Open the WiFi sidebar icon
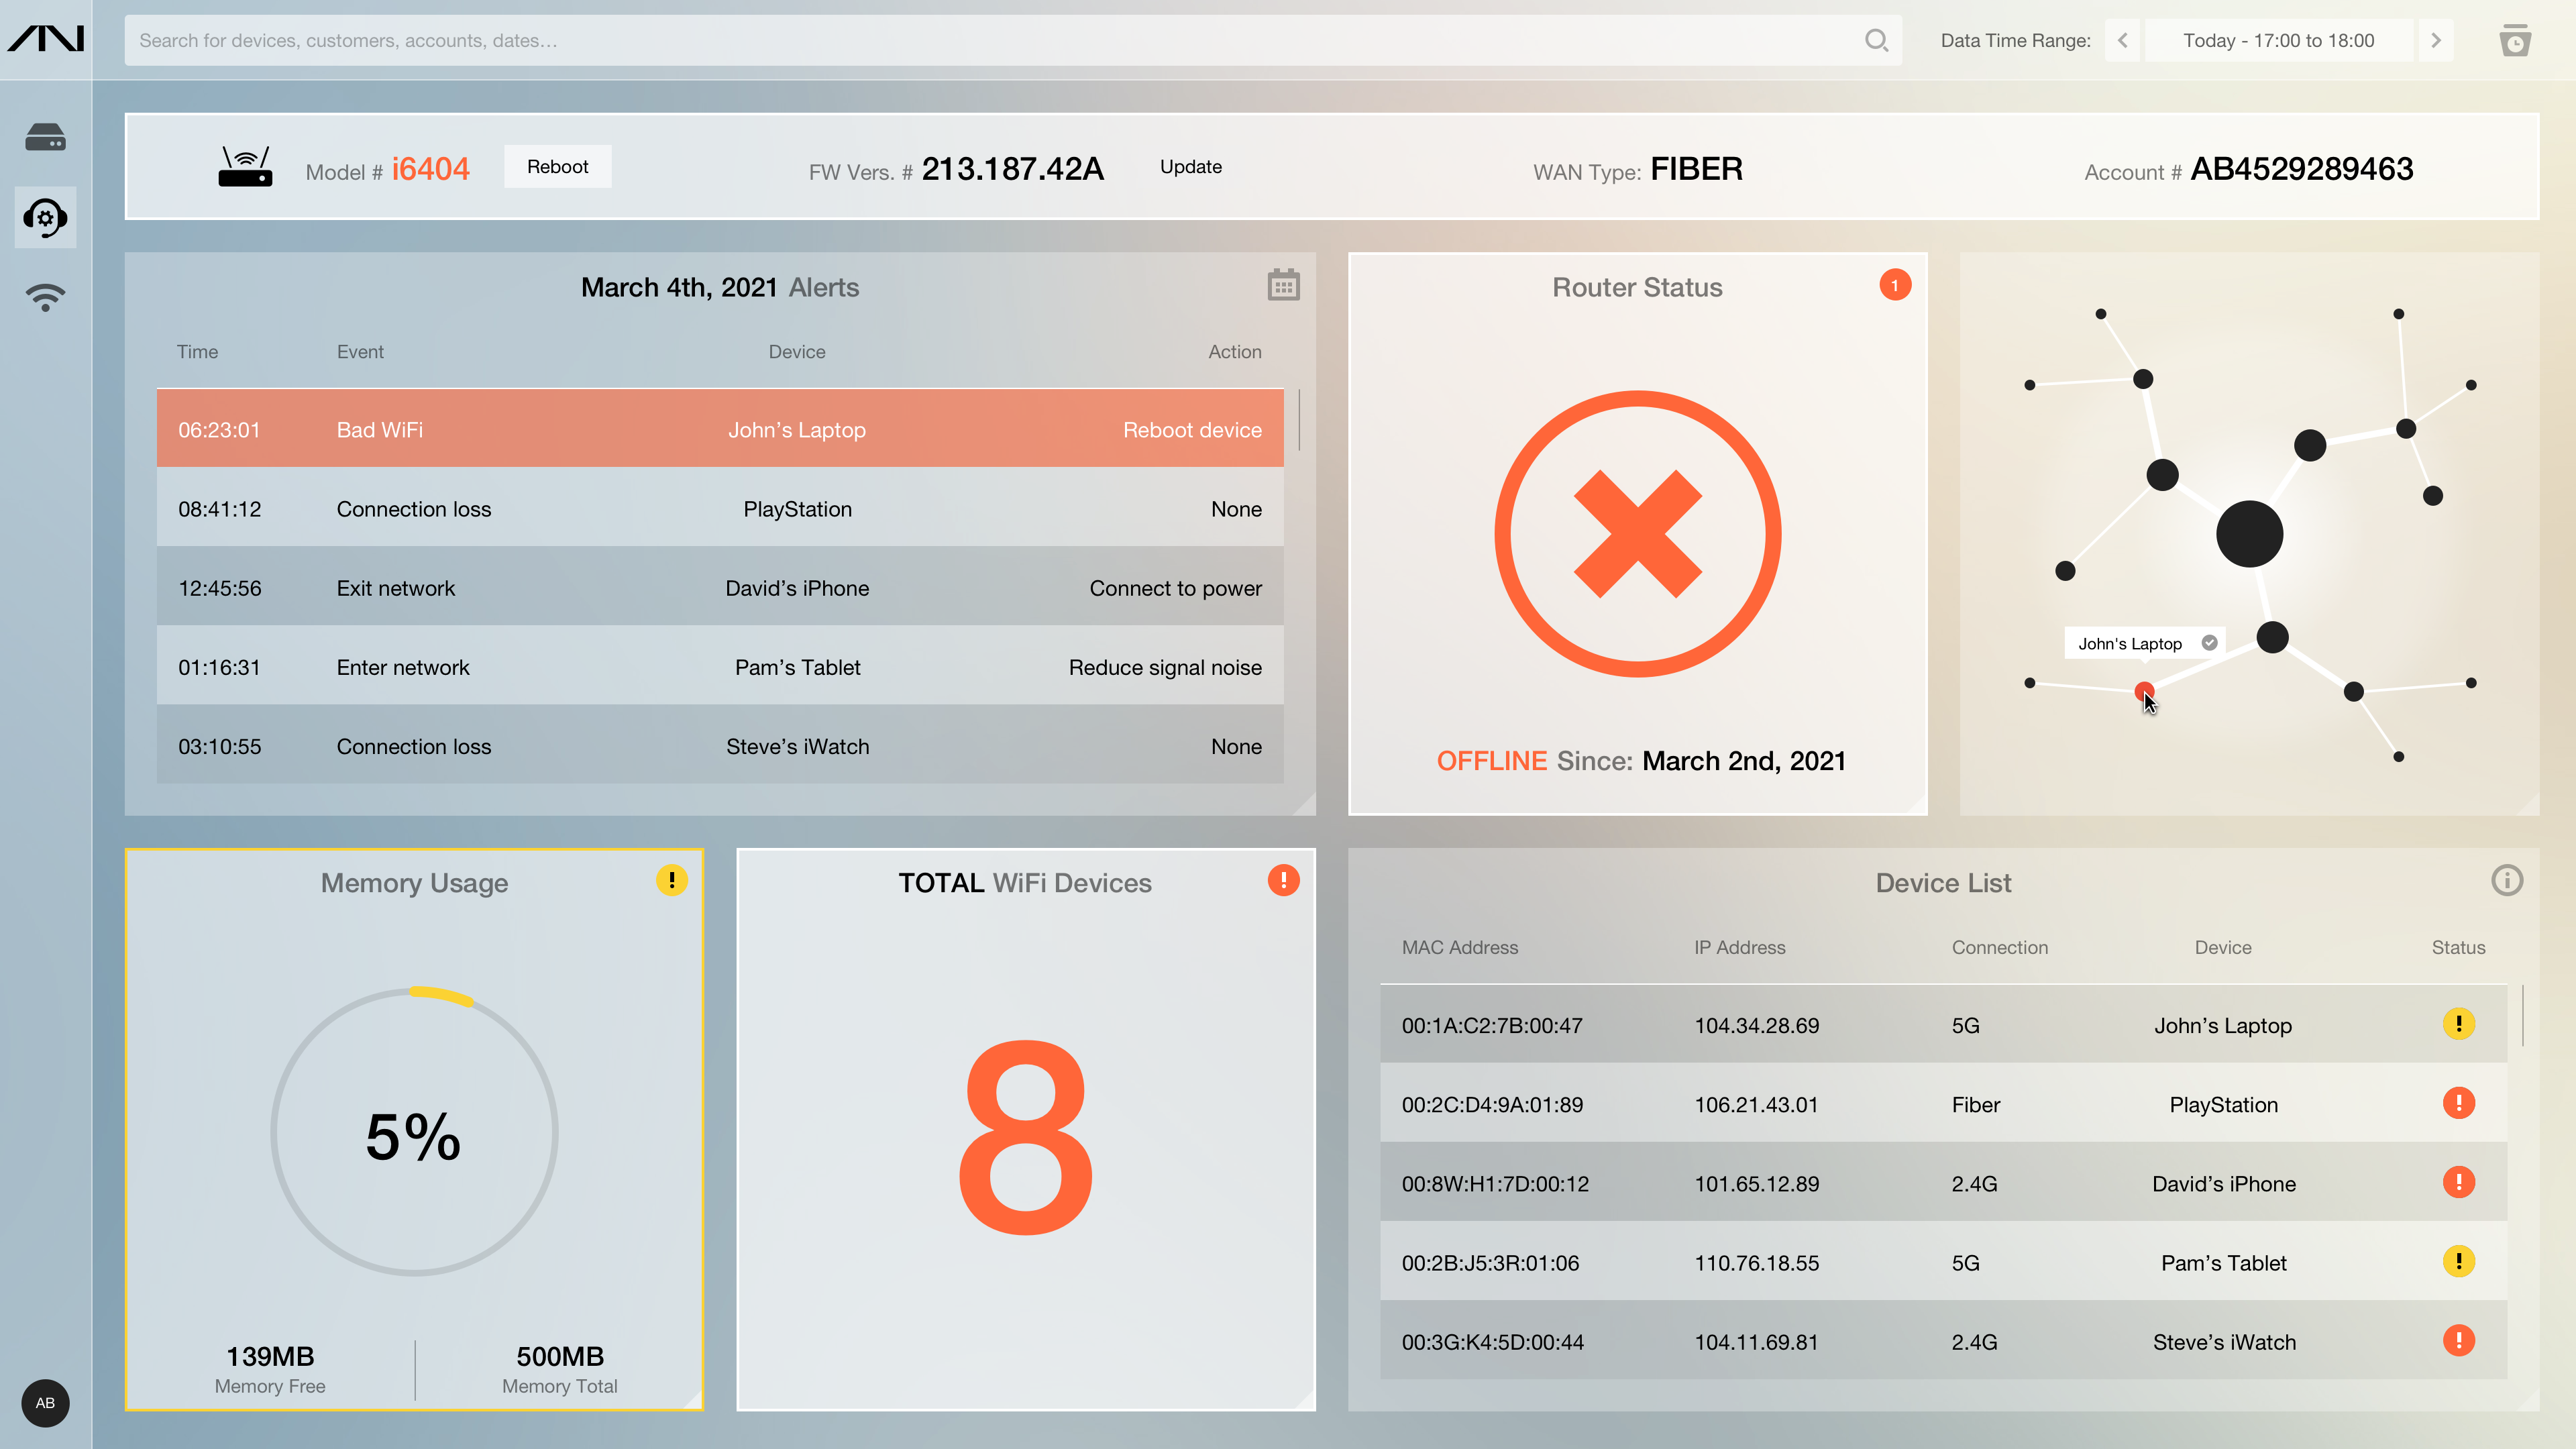This screenshot has width=2576, height=1449. click(x=45, y=297)
